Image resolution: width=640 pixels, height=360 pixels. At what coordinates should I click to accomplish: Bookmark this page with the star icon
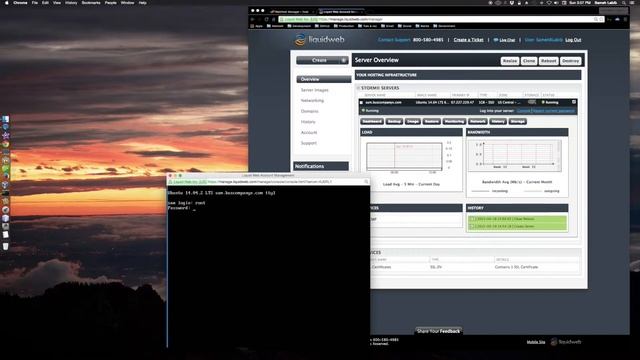pos(601,19)
